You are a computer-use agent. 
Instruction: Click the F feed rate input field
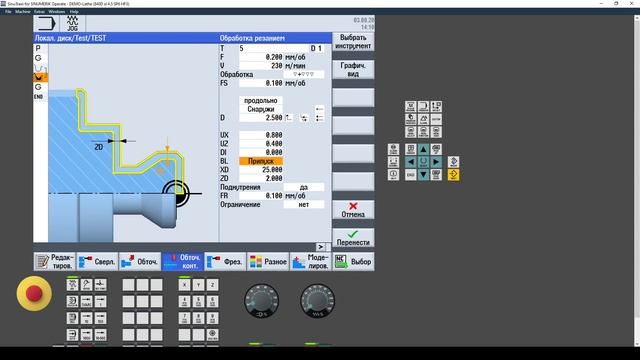[x=261, y=57]
